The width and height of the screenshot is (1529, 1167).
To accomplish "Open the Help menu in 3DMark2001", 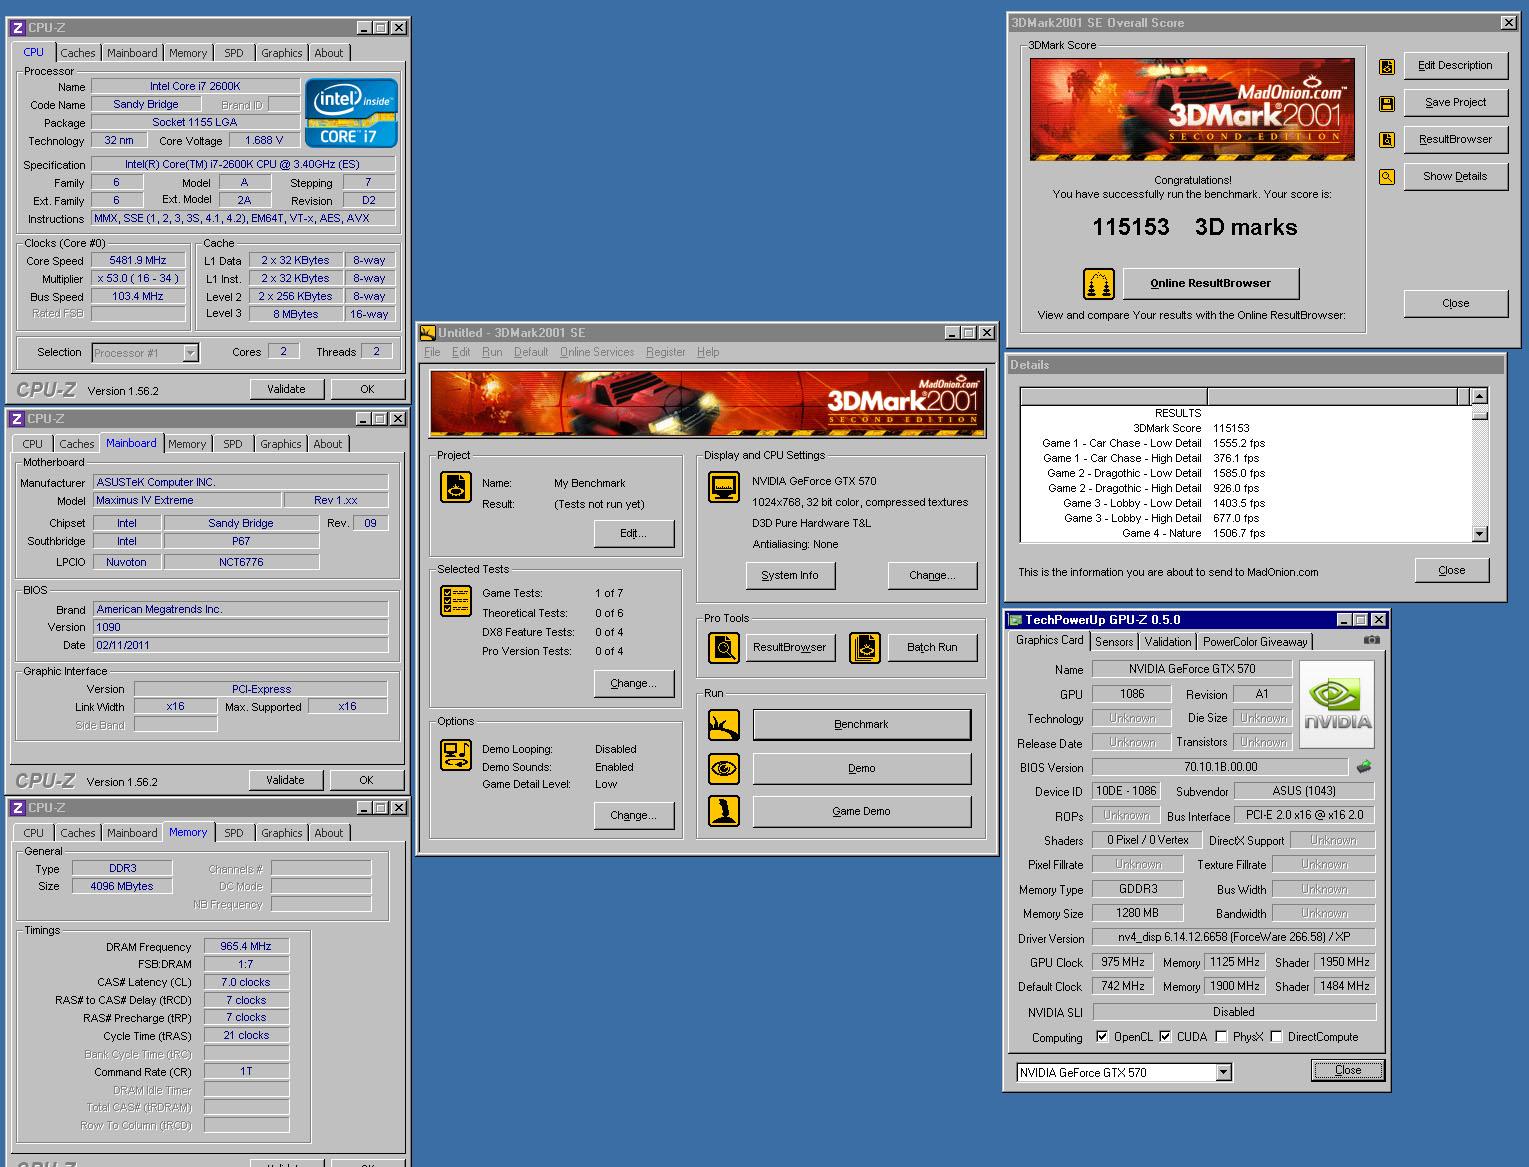I will click(708, 352).
